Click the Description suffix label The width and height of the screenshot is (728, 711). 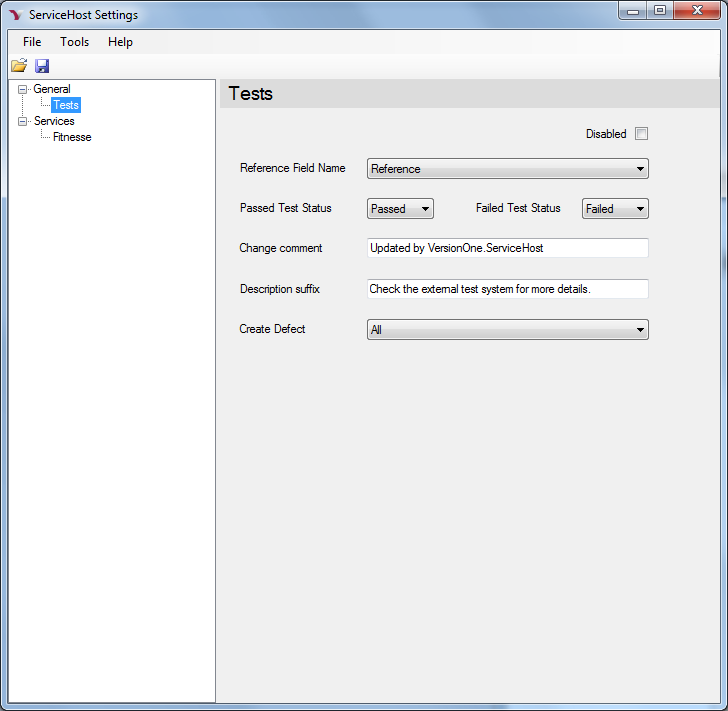(280, 289)
